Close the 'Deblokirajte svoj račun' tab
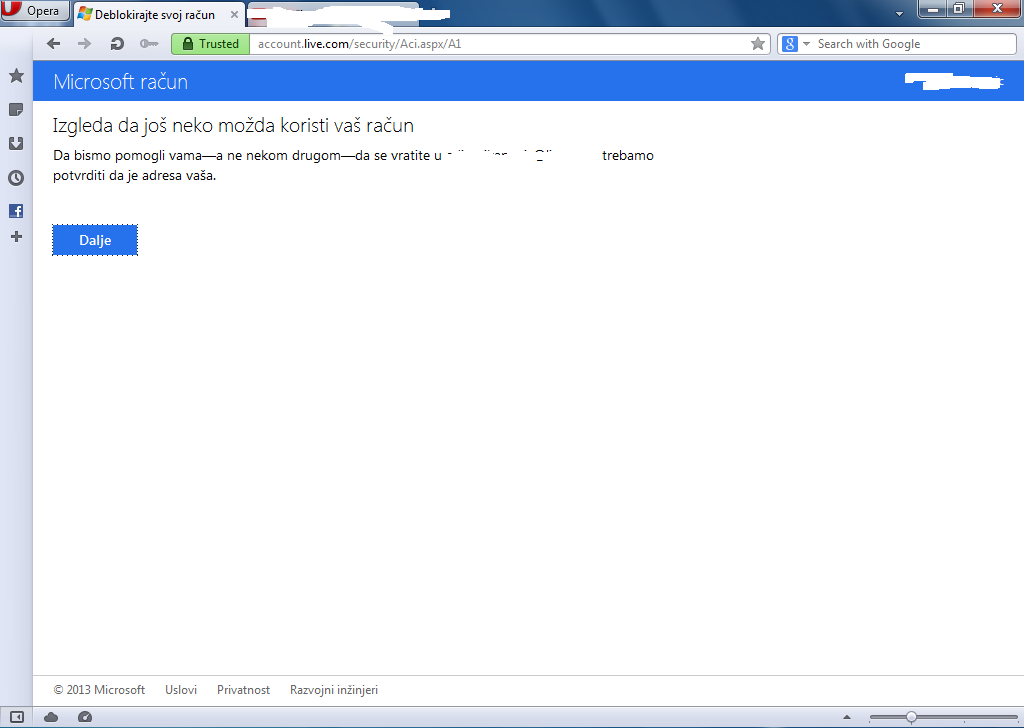This screenshot has height=728, width=1024. [x=234, y=14]
